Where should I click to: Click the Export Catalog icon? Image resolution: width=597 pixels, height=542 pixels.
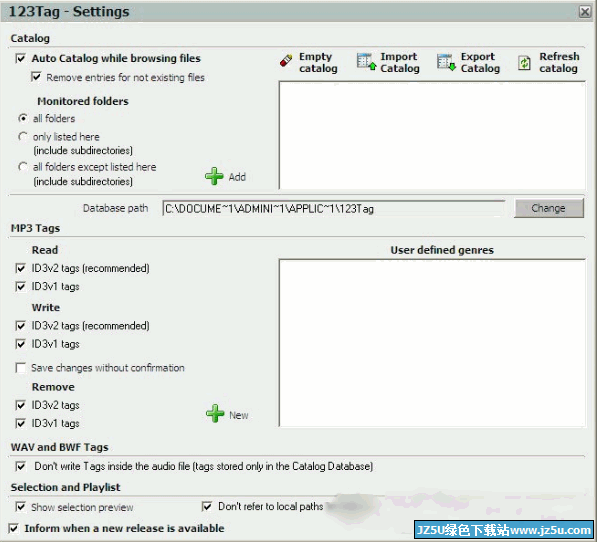point(446,62)
